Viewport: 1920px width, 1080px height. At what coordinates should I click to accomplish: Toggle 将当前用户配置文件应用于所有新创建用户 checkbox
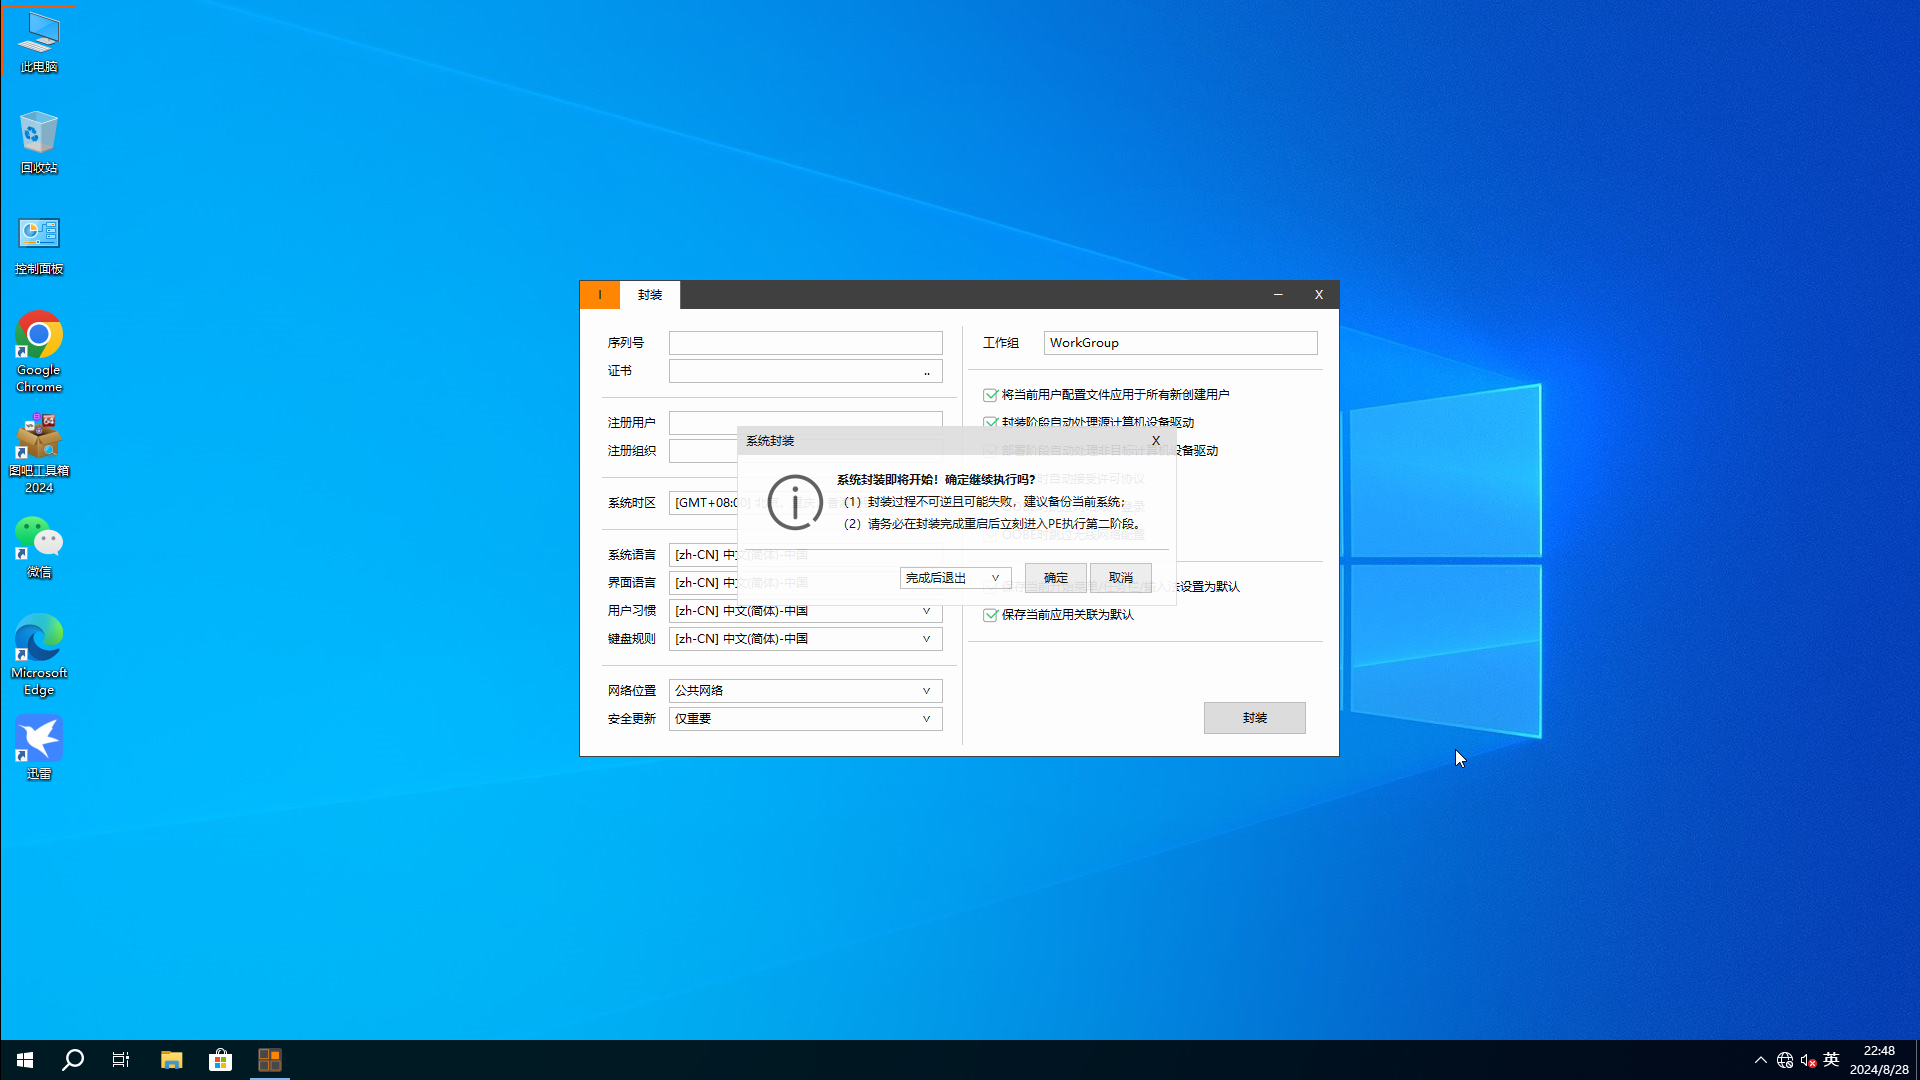coord(990,395)
